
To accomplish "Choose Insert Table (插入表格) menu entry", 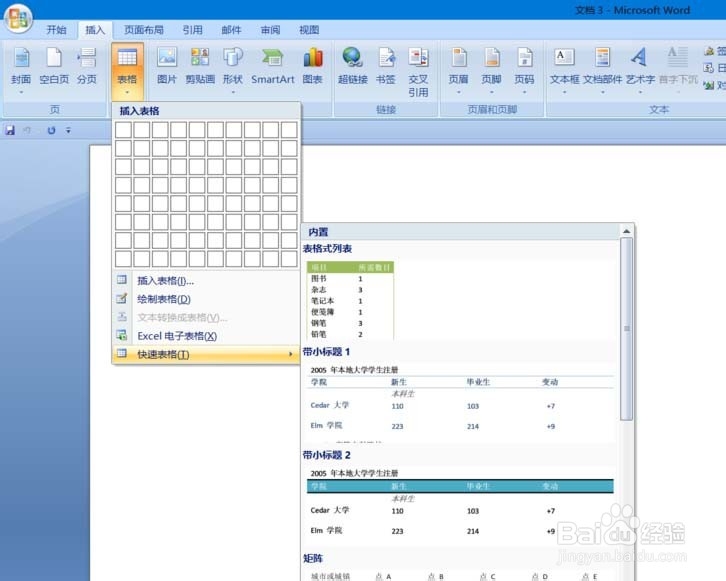I will pos(206,281).
